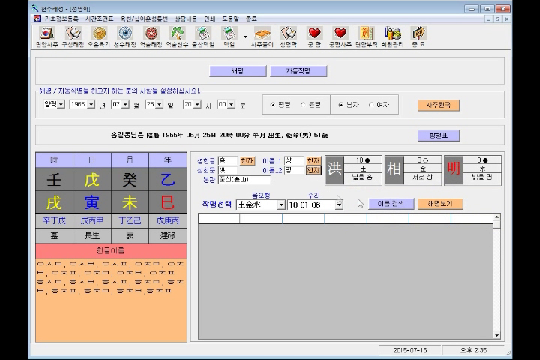Click the 종료 menu item in the menu bar
This screenshot has height=360, width=540.
pyautogui.click(x=251, y=19)
